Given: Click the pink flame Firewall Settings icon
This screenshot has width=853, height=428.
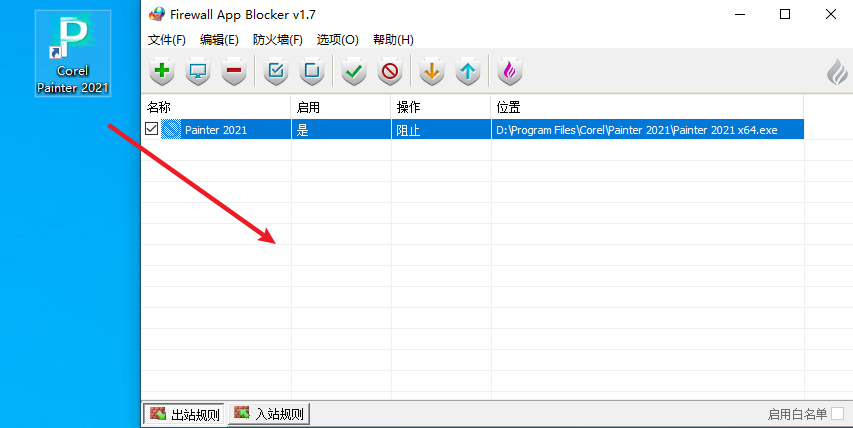Looking at the screenshot, I should pos(510,71).
